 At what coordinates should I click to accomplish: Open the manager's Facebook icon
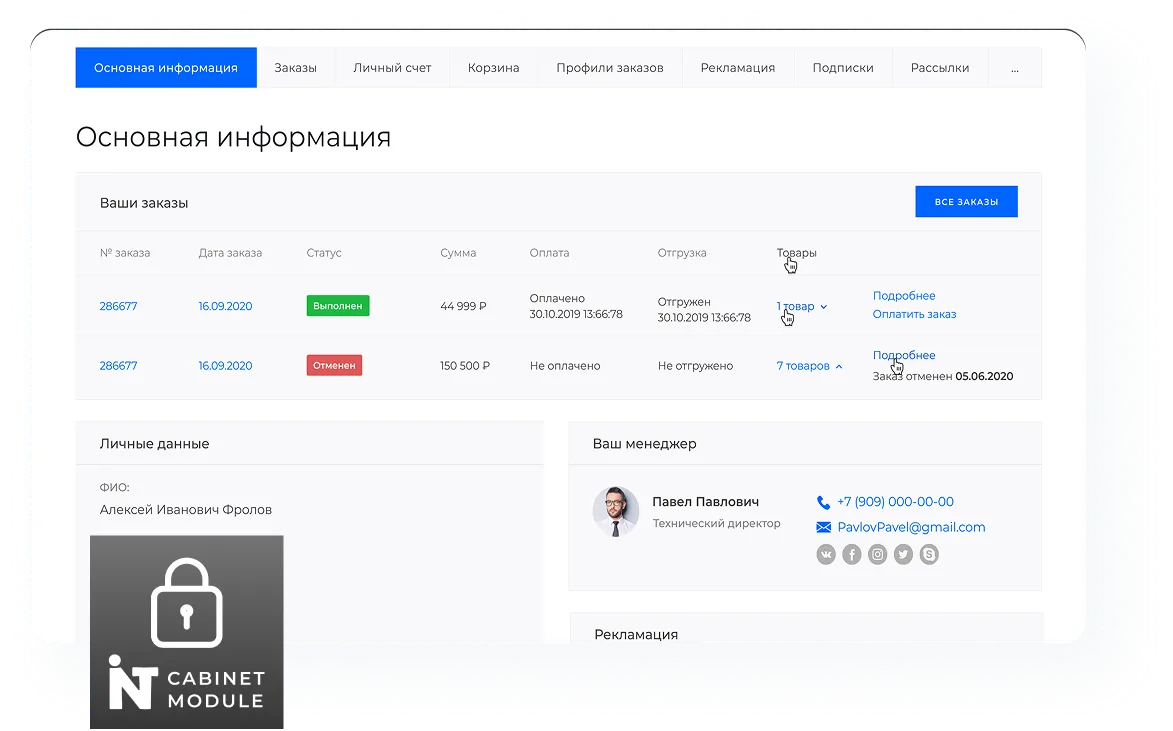852,554
